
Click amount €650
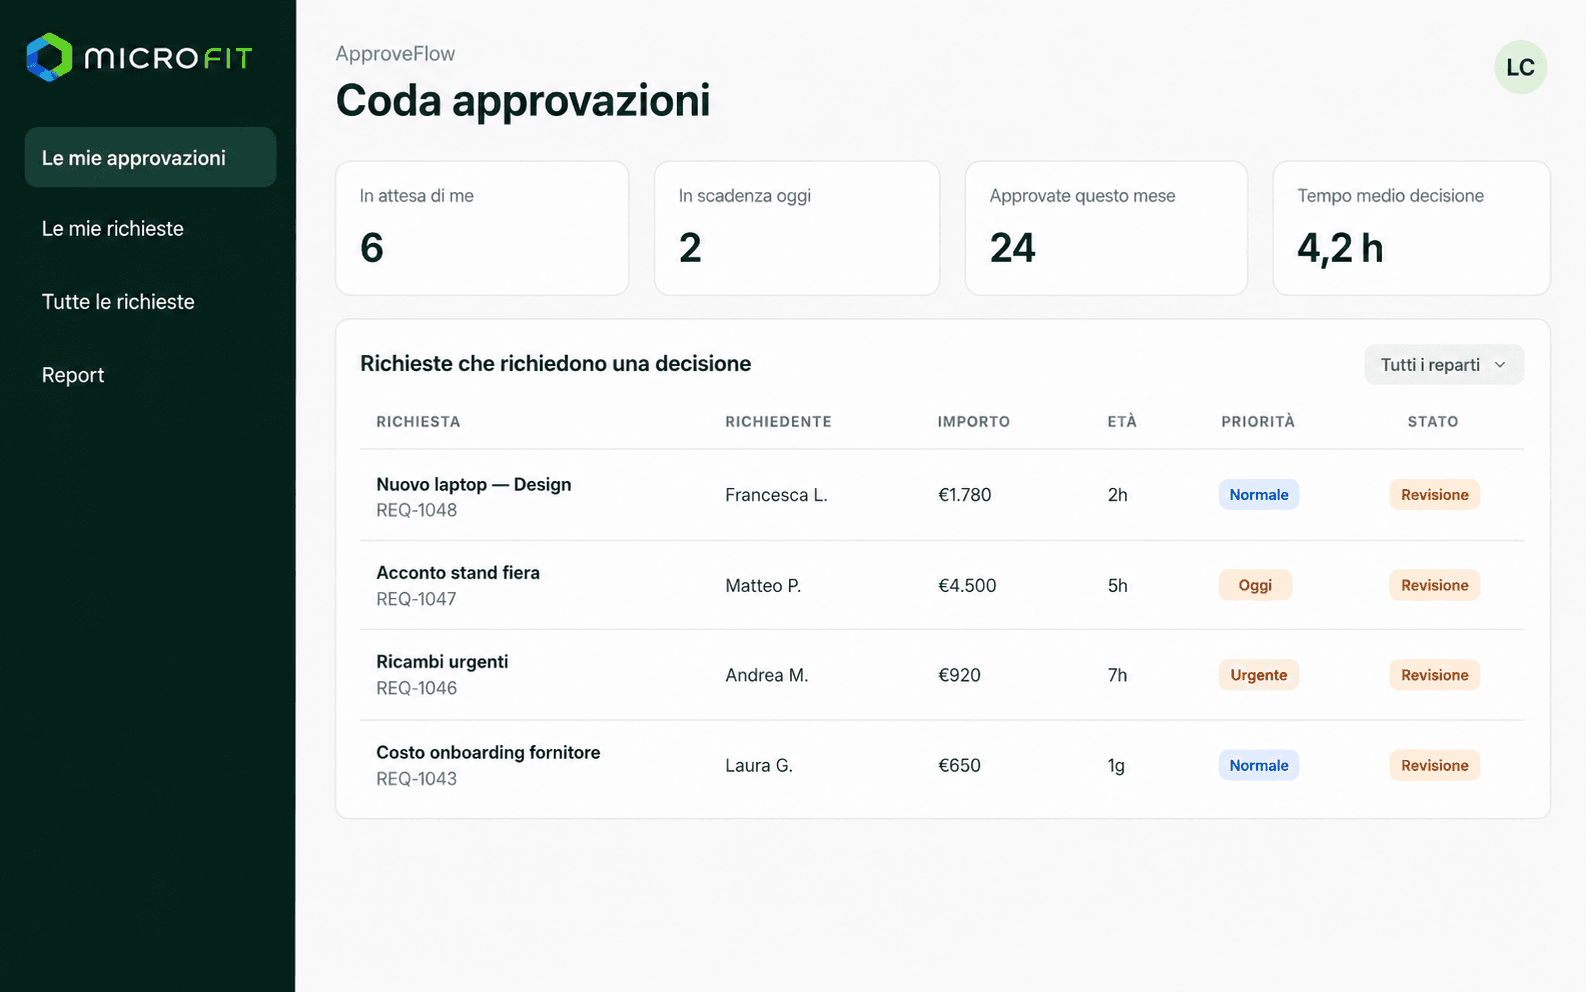tap(959, 766)
